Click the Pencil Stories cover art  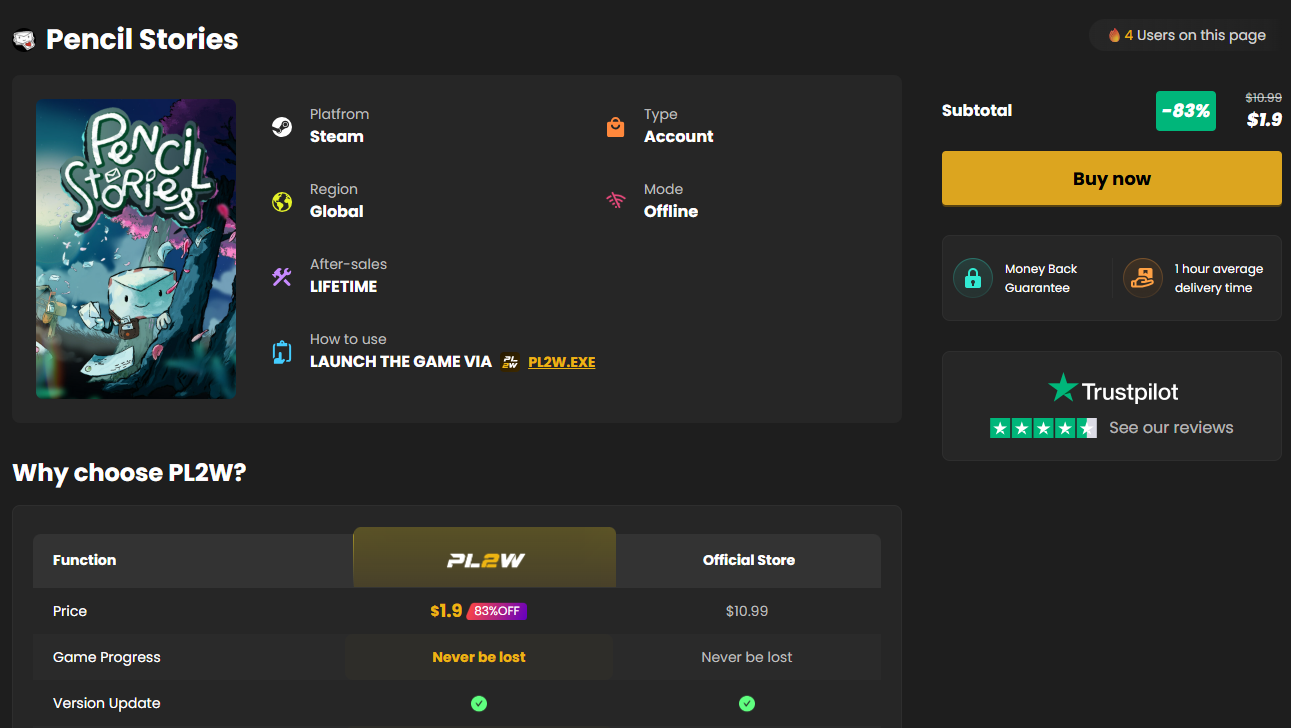[136, 249]
